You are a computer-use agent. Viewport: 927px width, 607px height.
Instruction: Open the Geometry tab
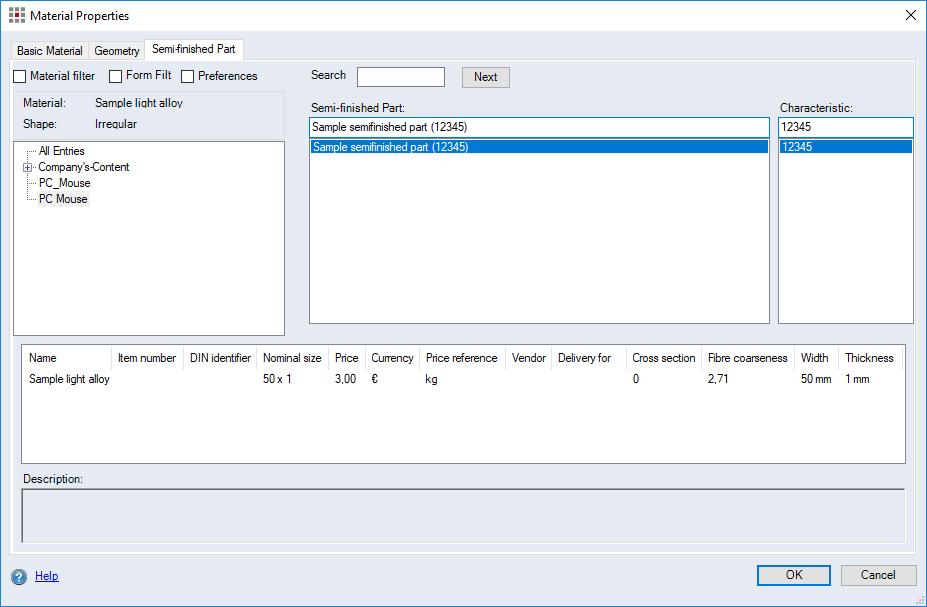tap(116, 50)
